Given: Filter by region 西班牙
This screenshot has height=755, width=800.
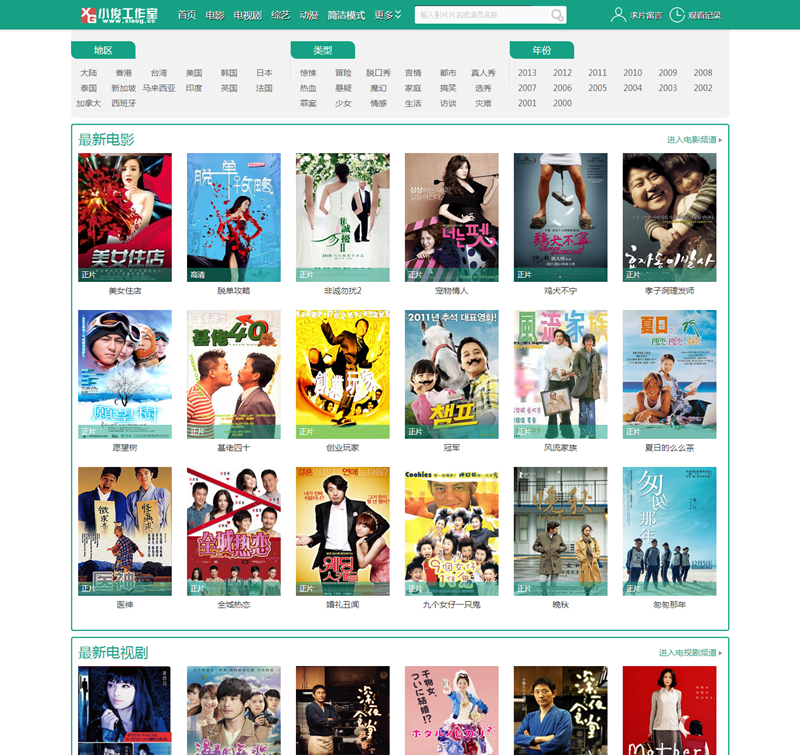Looking at the screenshot, I should coord(123,103).
